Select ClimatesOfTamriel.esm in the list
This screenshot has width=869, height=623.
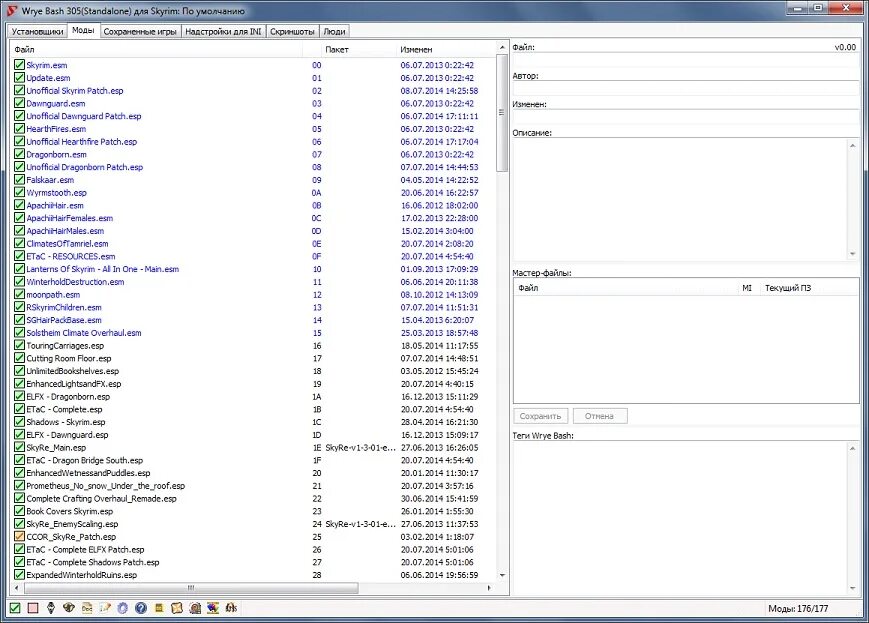[254, 243]
